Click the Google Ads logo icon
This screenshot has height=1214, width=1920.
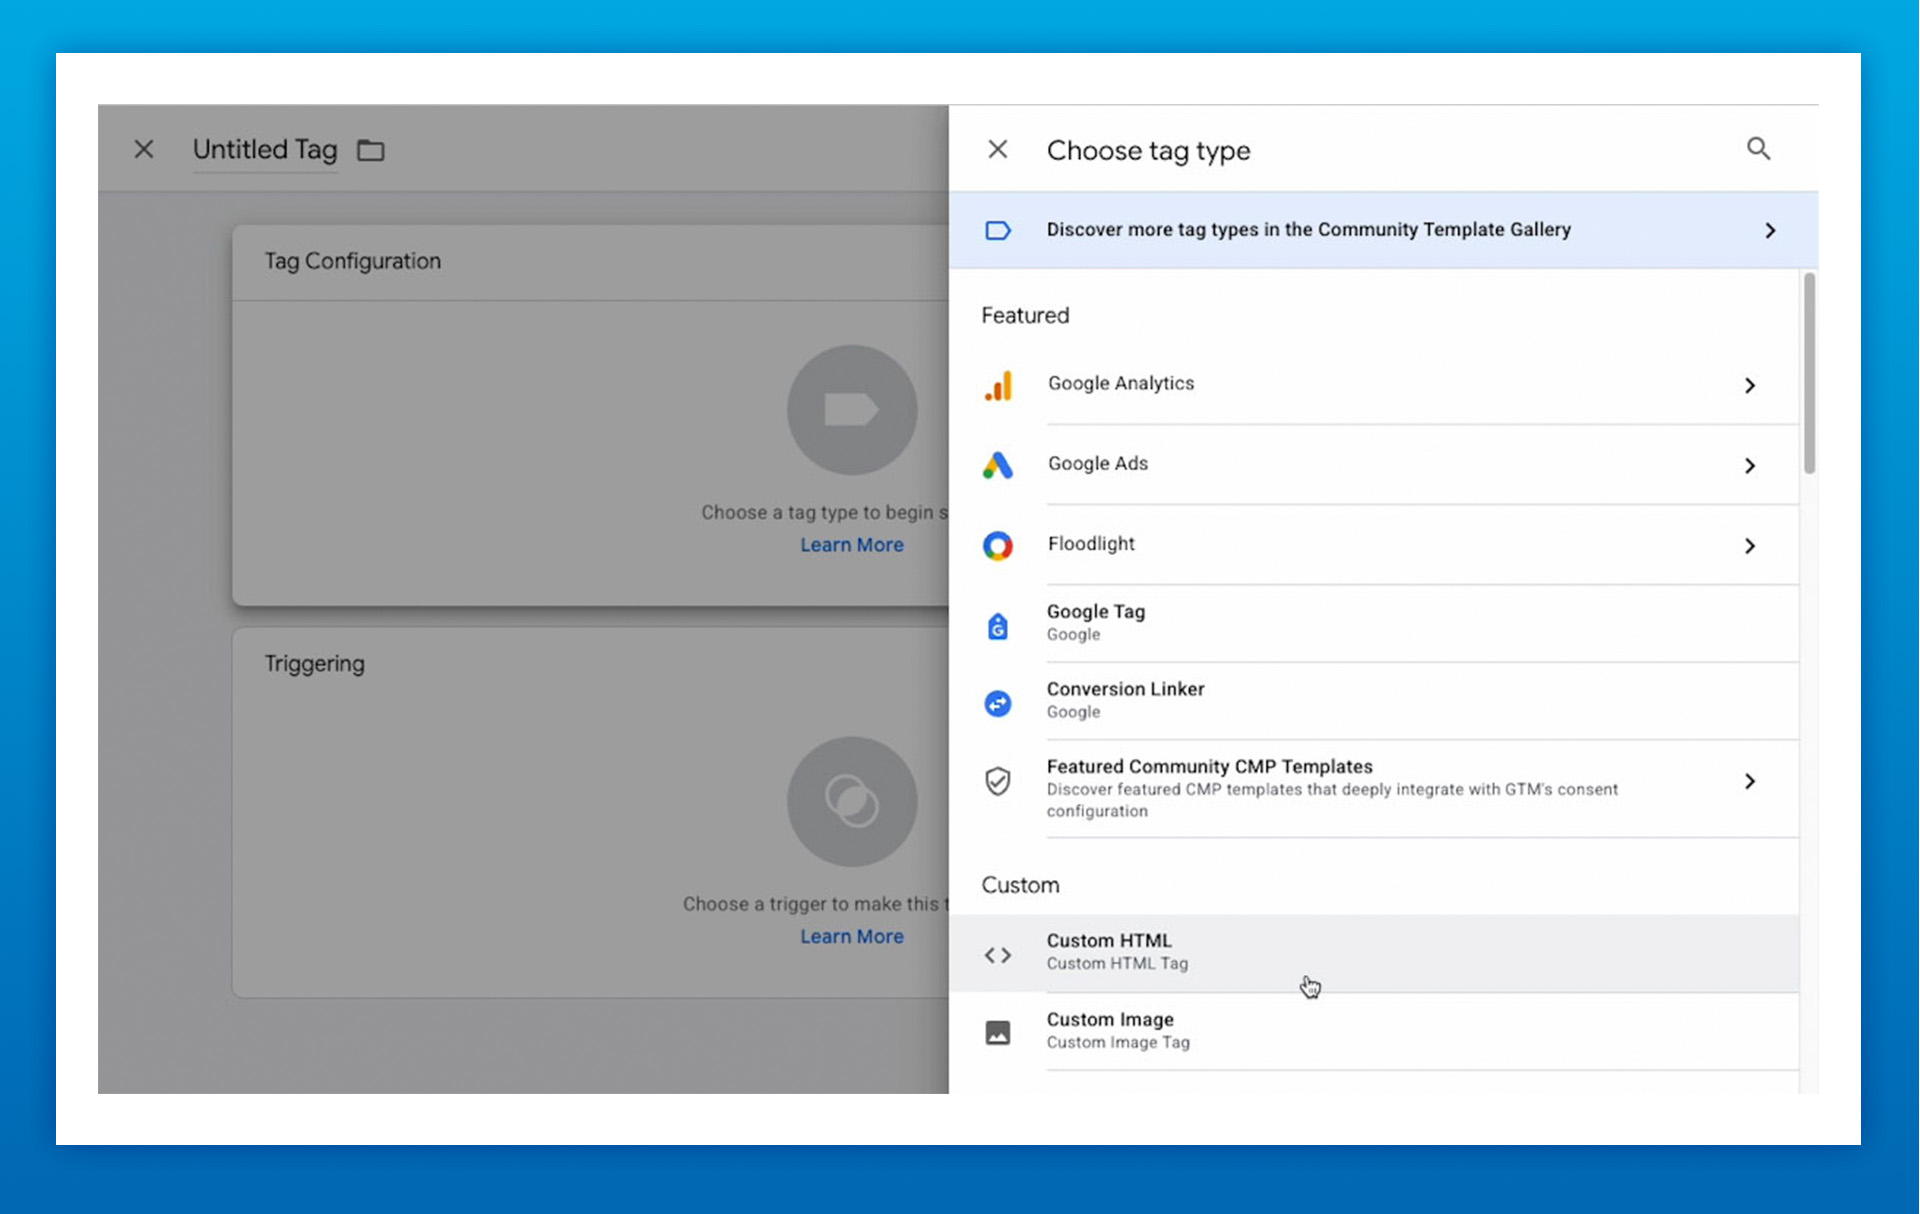tap(997, 465)
